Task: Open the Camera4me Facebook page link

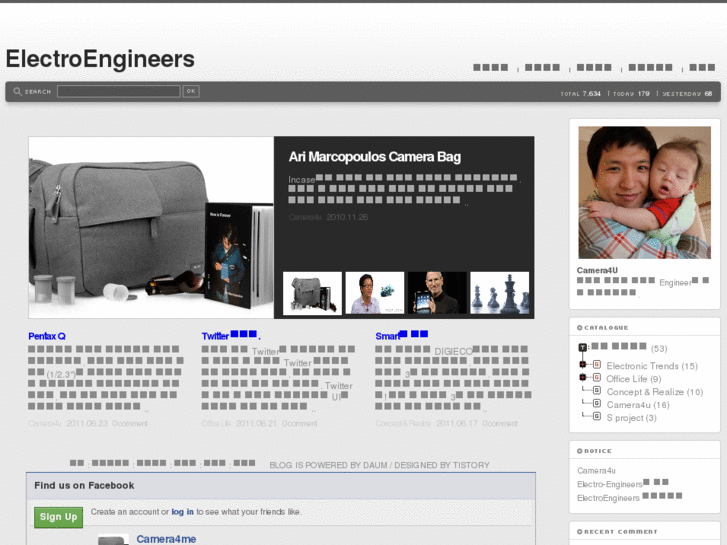Action: pyautogui.click(x=166, y=539)
